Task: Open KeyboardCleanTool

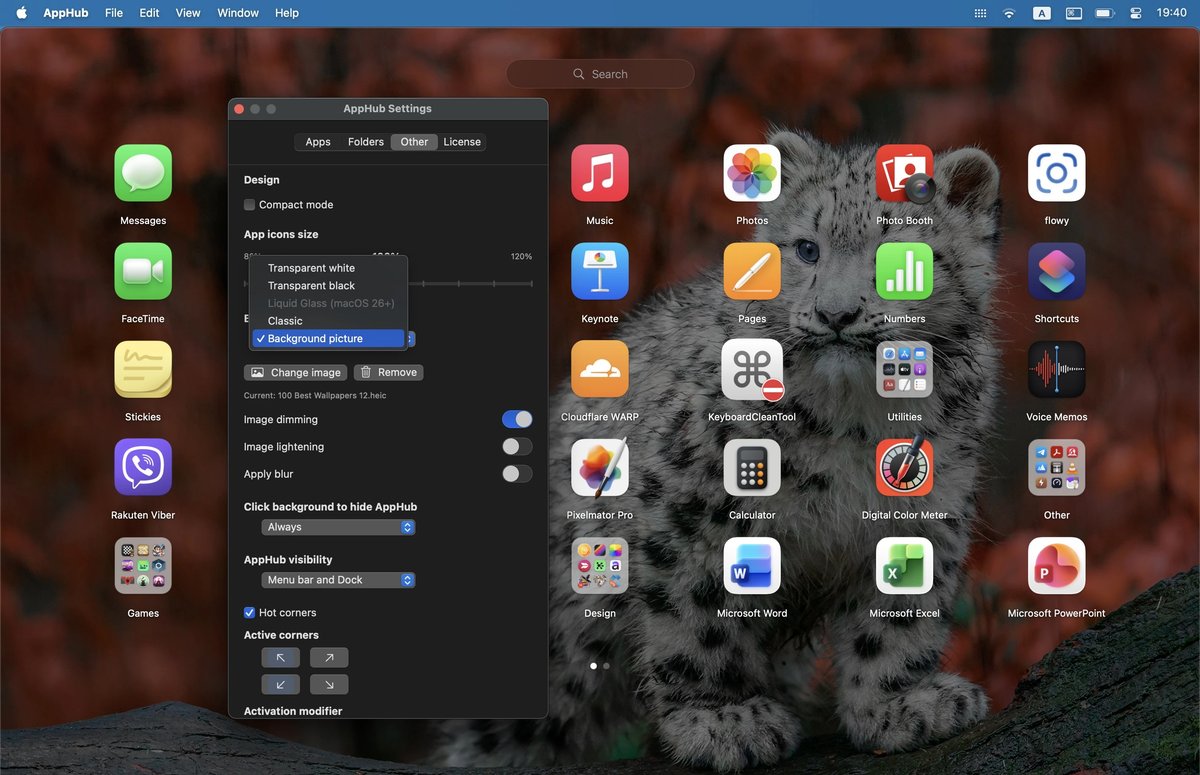Action: tap(752, 369)
